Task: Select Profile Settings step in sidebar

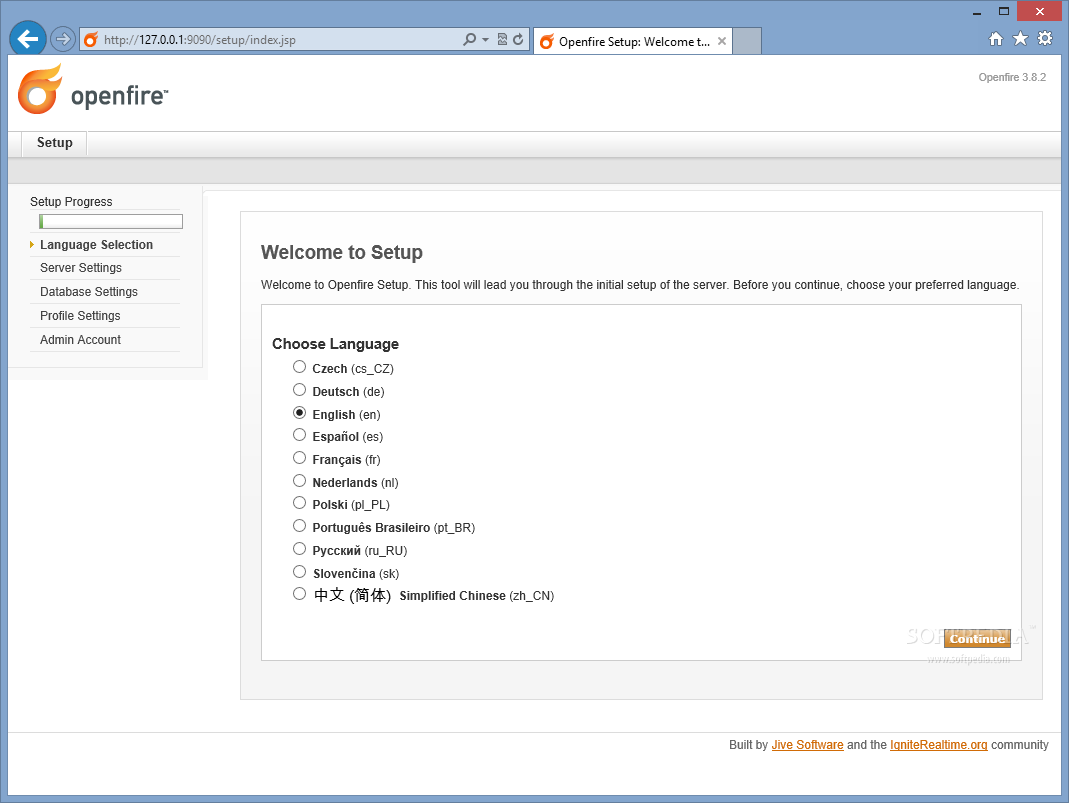Action: (x=80, y=316)
